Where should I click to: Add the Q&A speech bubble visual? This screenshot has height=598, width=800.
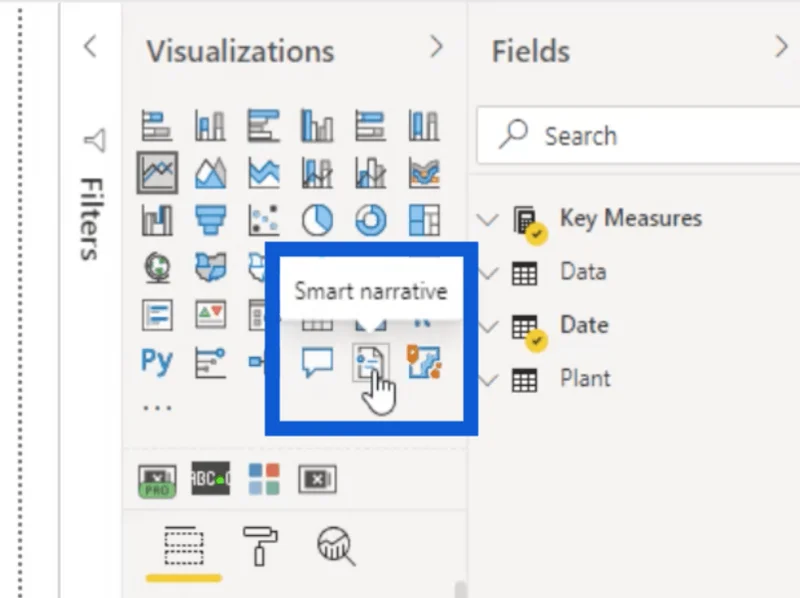point(317,362)
